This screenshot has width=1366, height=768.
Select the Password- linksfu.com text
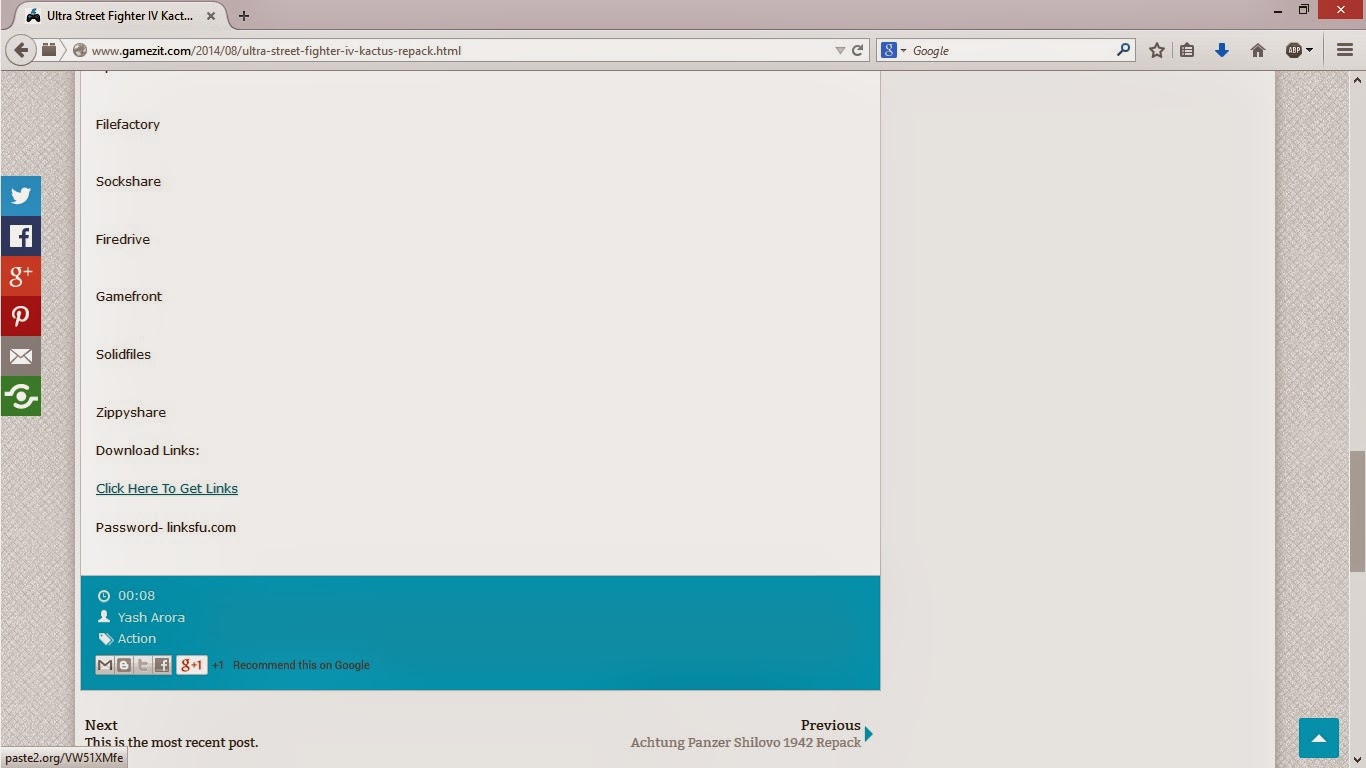point(166,528)
